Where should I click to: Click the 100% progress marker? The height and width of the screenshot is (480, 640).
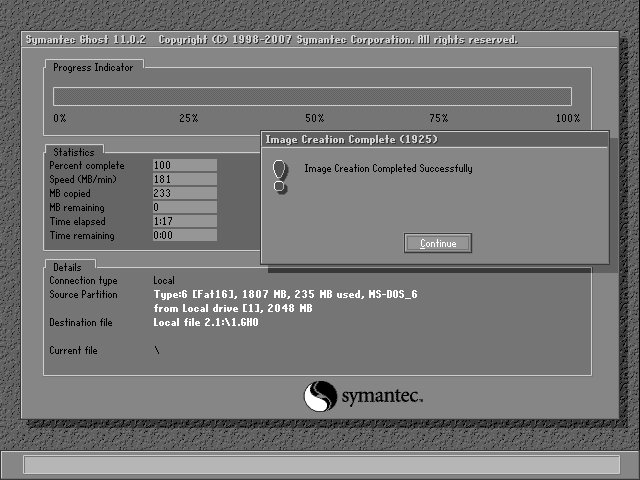(x=568, y=118)
